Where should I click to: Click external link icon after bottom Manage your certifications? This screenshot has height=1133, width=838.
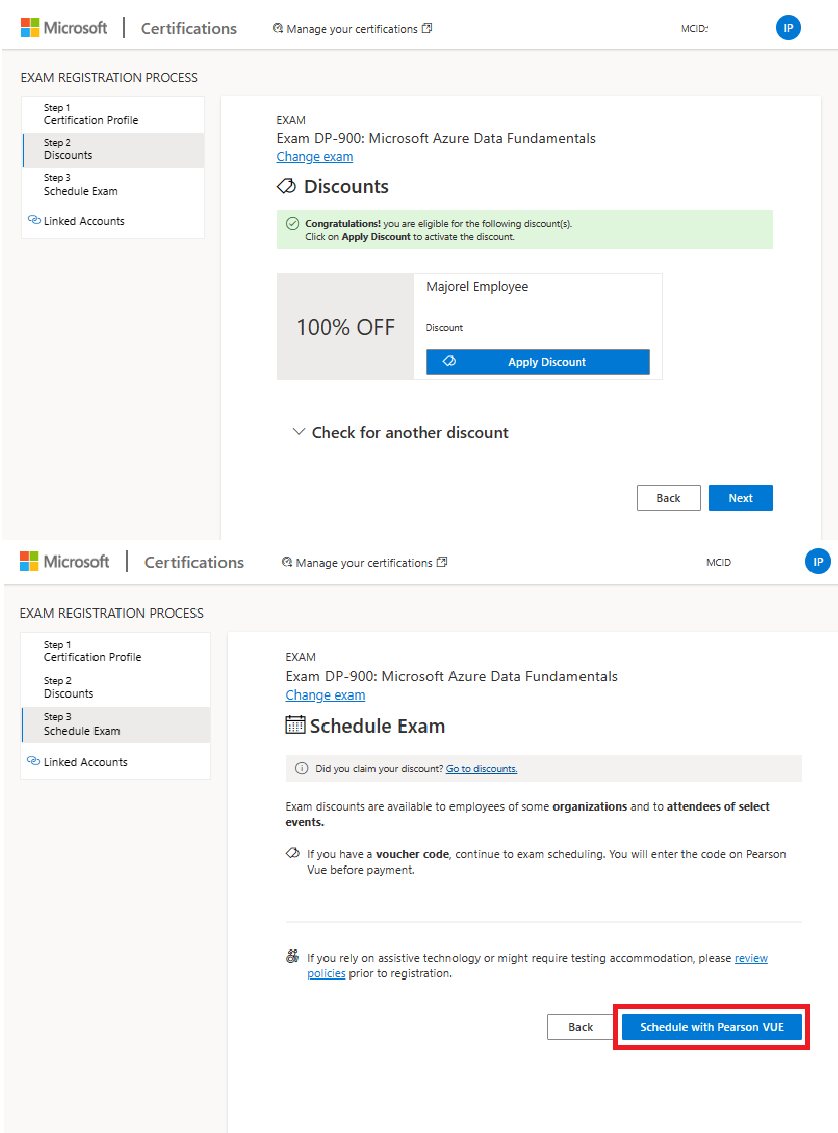click(442, 562)
